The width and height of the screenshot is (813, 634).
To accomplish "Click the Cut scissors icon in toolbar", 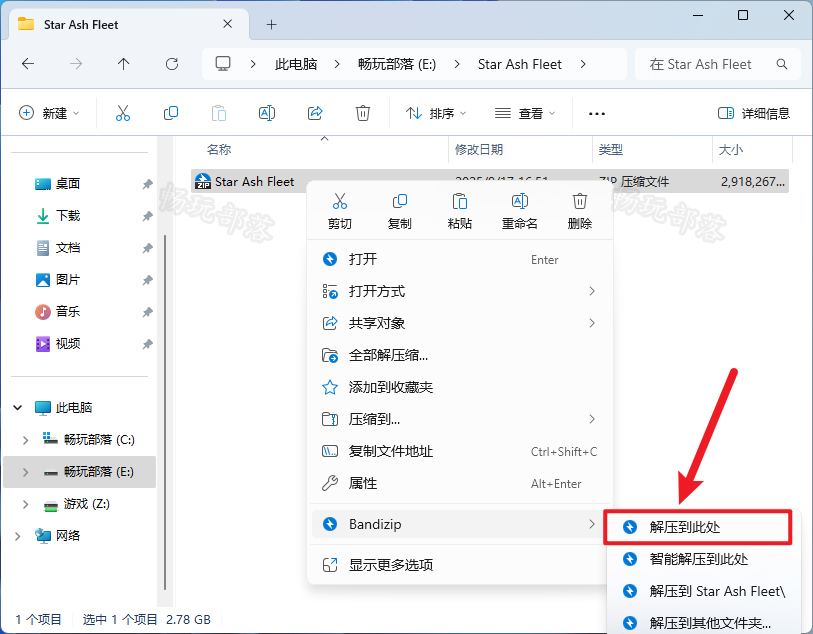I will click(123, 113).
